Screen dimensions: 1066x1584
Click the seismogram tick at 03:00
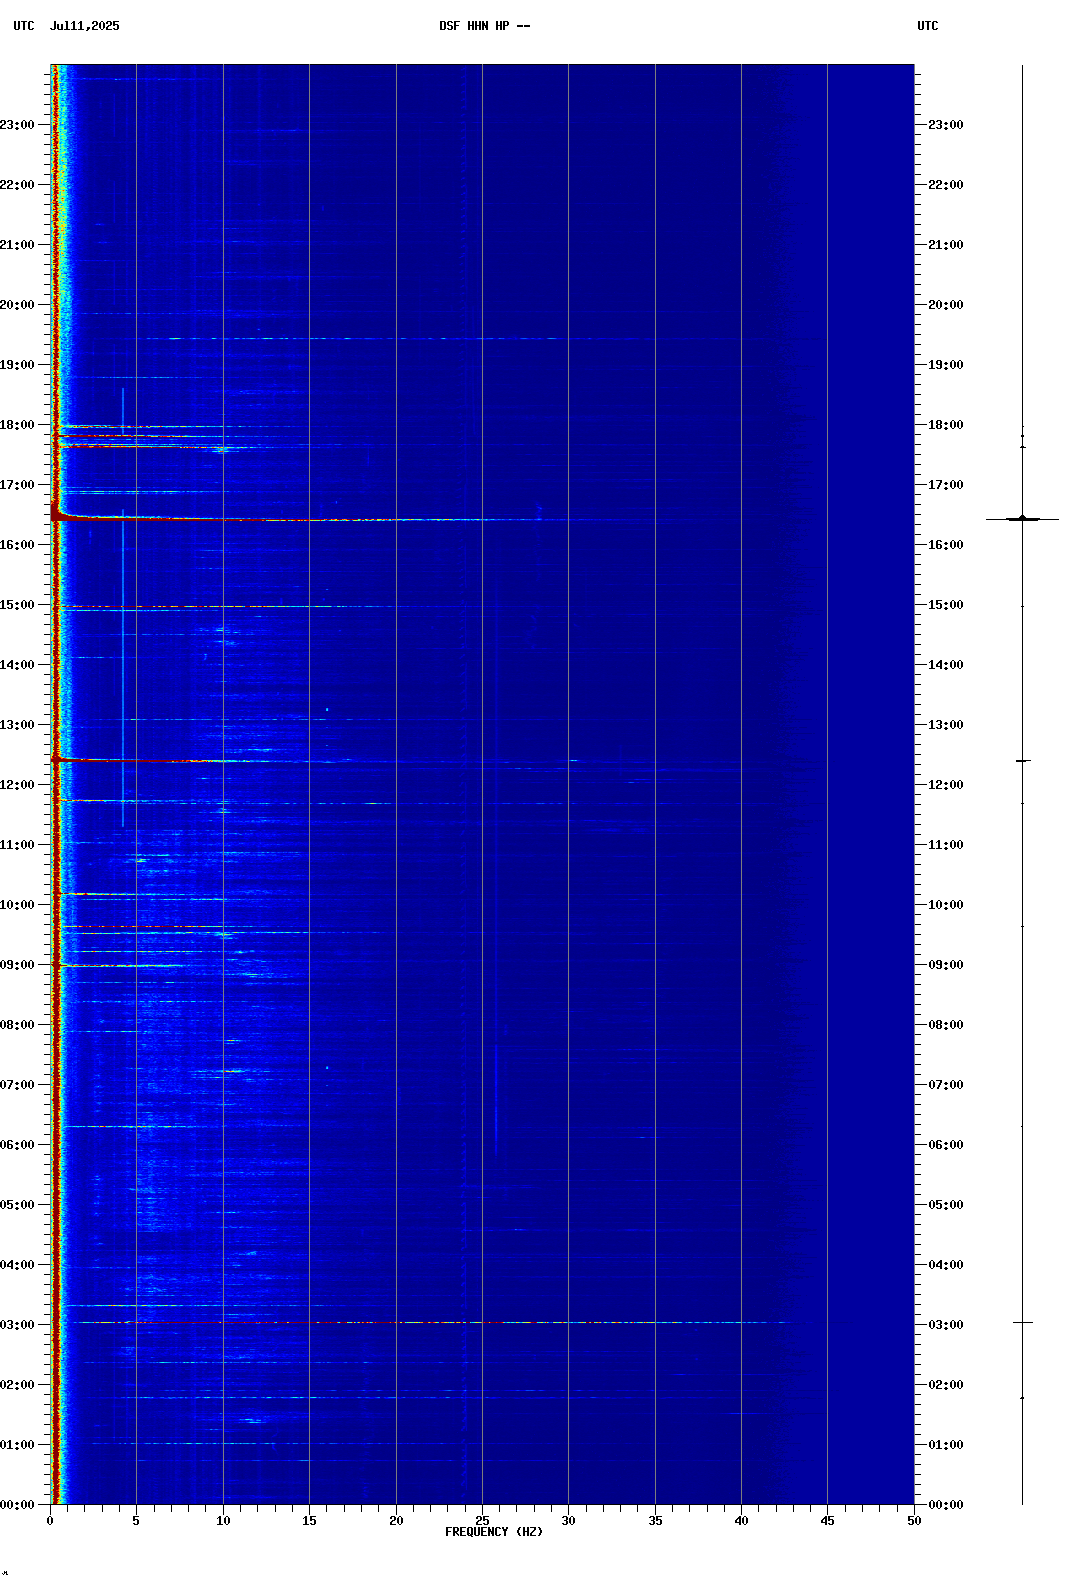[x=1022, y=1322]
